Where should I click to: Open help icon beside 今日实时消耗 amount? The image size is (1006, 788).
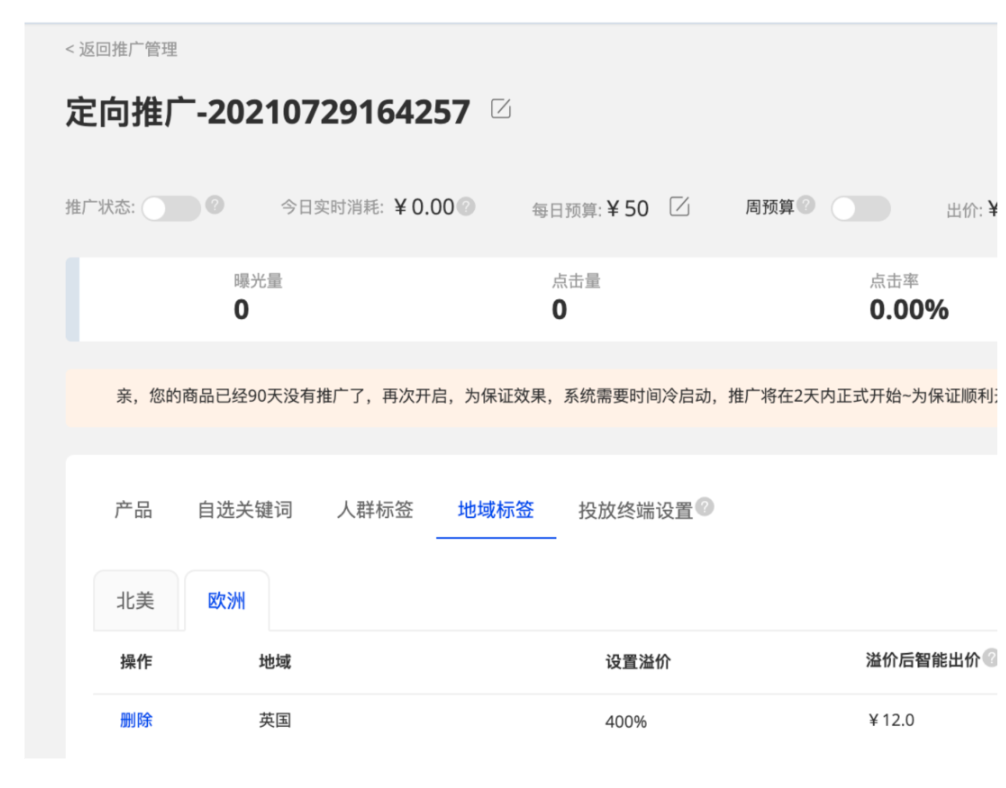coord(466,206)
